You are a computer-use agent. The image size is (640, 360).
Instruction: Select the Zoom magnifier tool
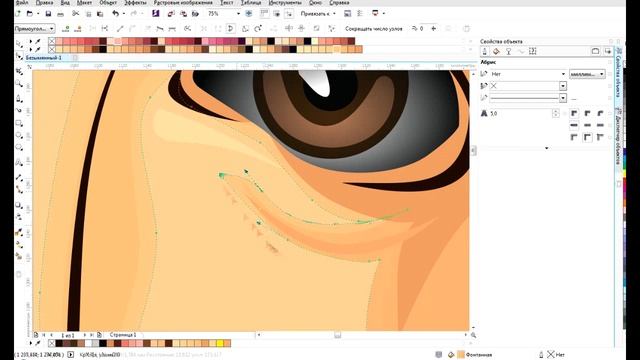point(19,84)
